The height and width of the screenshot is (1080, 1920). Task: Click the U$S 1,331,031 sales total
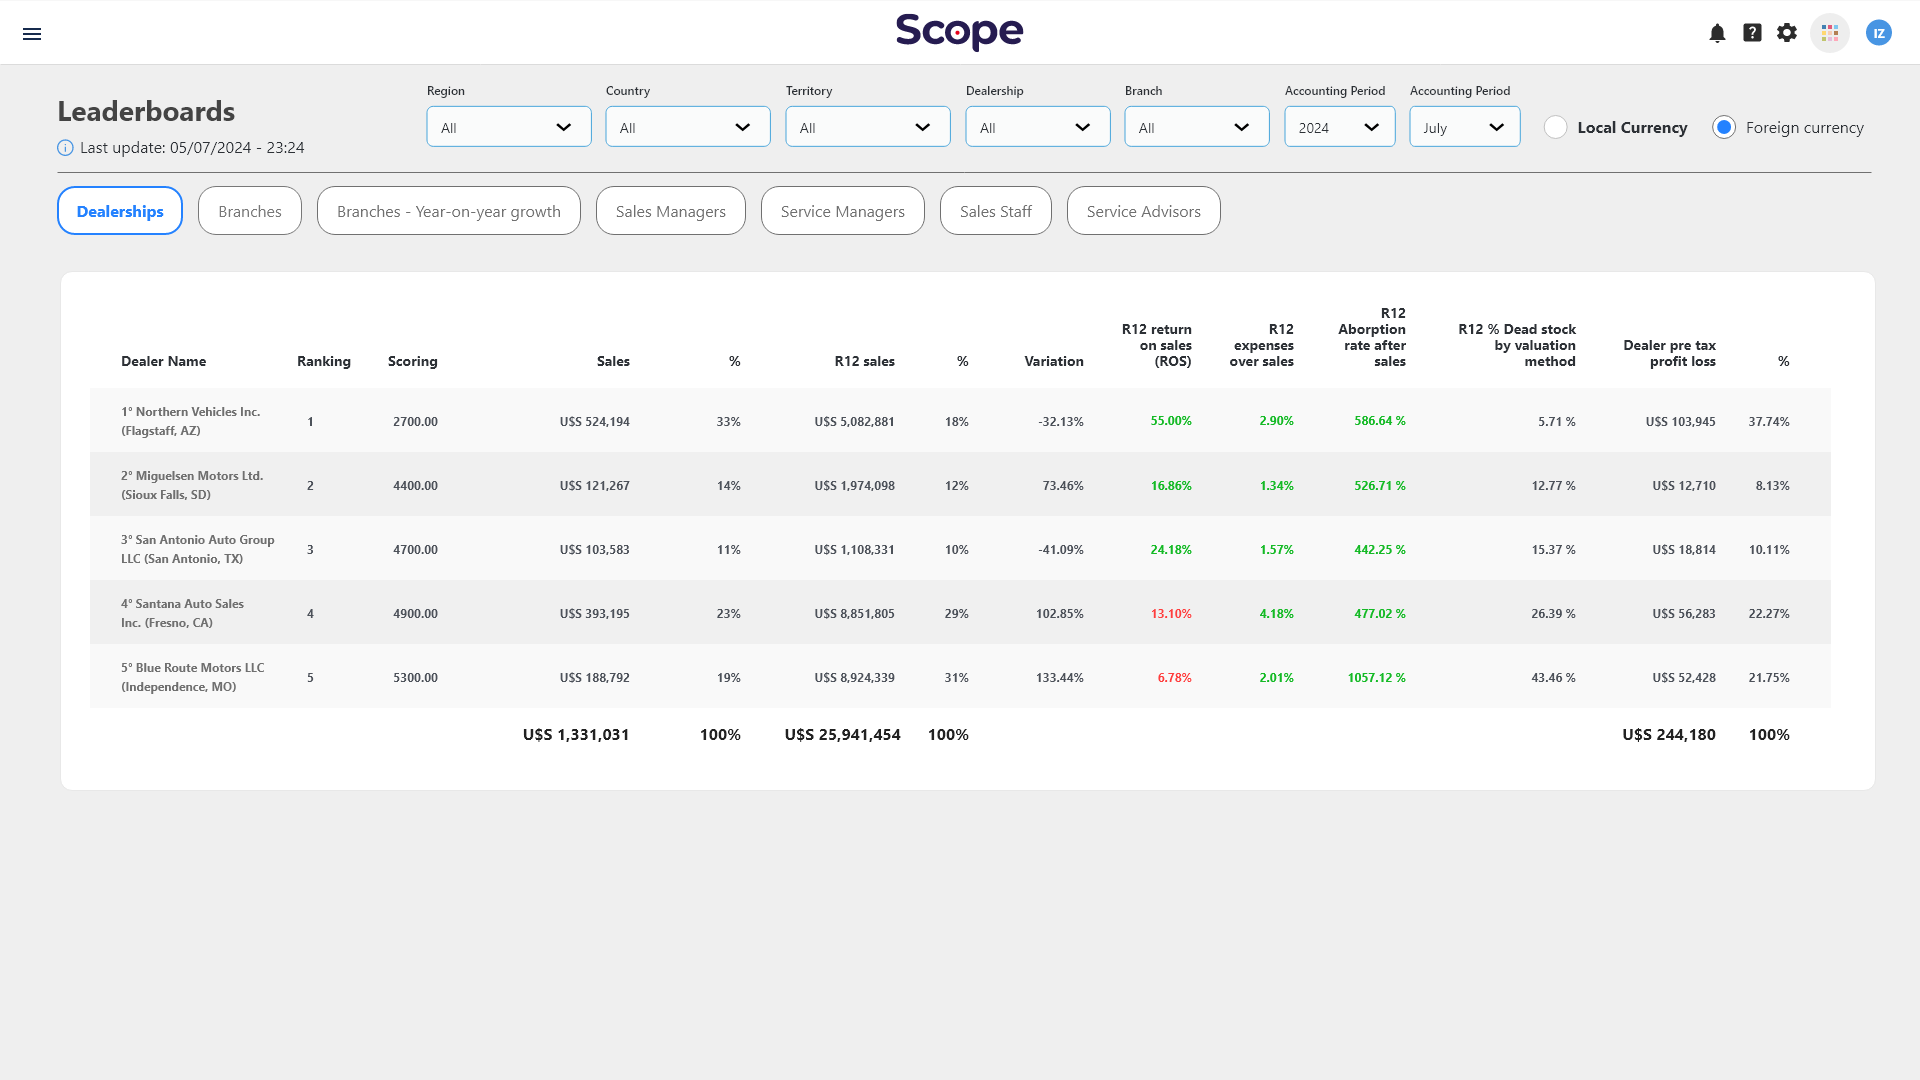tap(576, 735)
